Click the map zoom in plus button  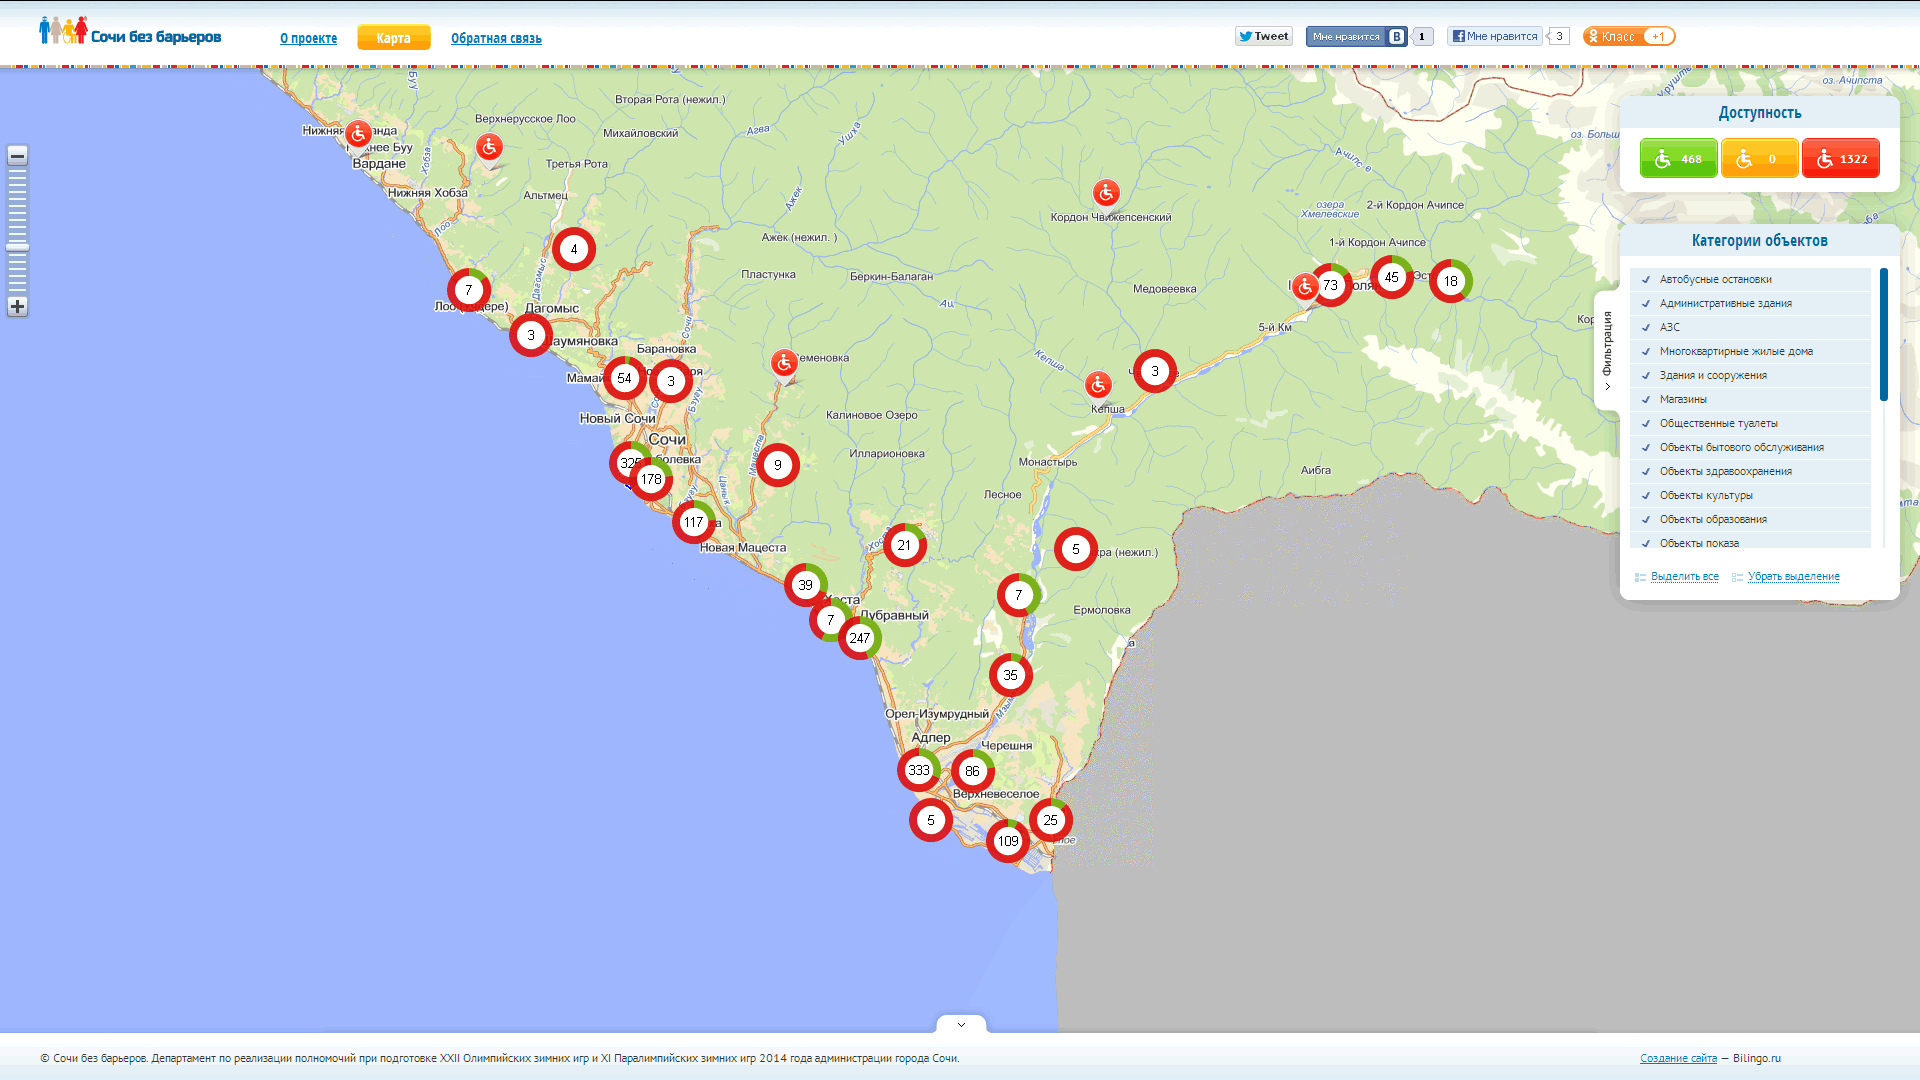click(x=17, y=306)
